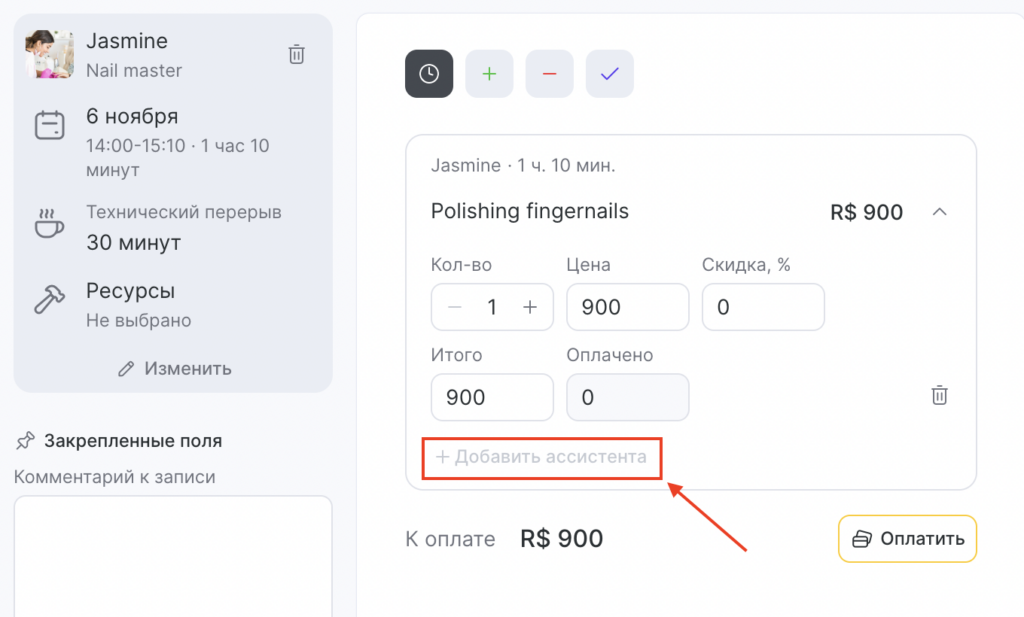Click the red minus status button

tap(549, 74)
